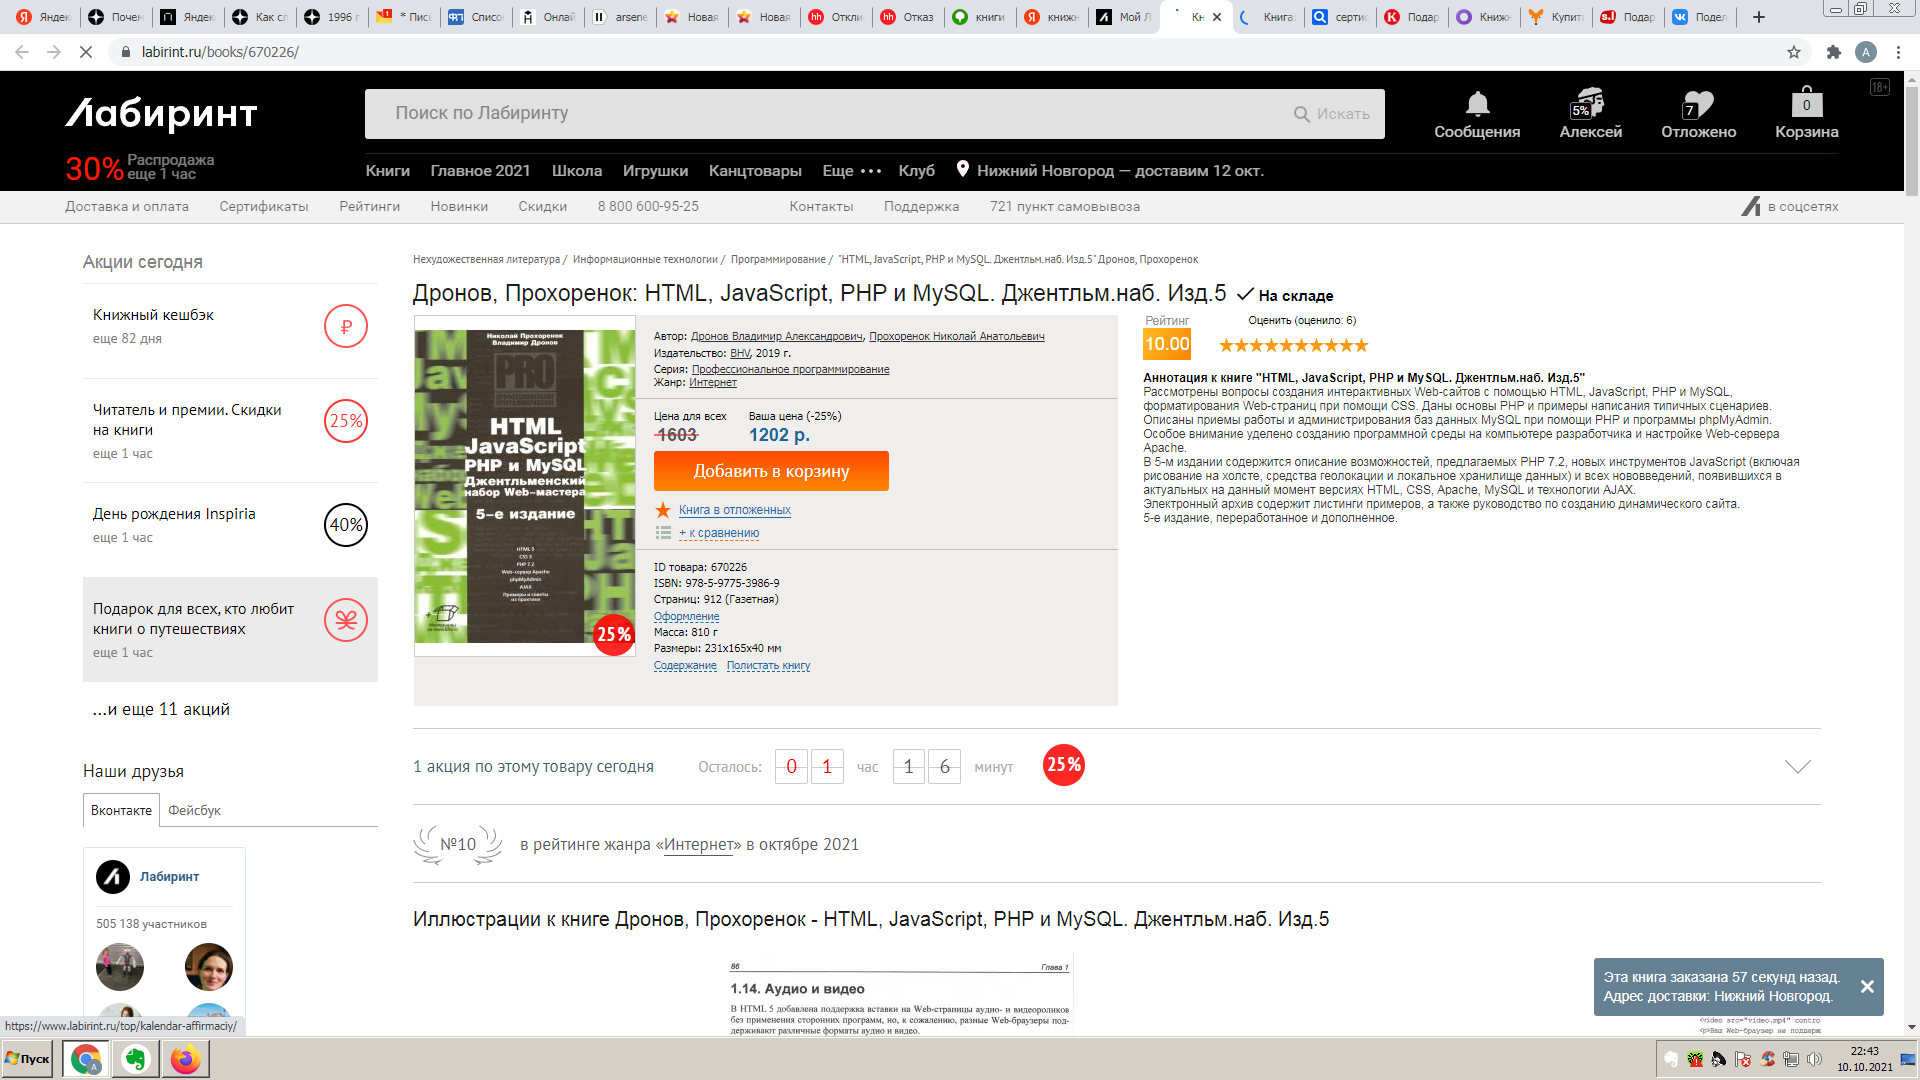Open the Алексей profile icon
The width and height of the screenshot is (1920, 1080).
click(1590, 104)
